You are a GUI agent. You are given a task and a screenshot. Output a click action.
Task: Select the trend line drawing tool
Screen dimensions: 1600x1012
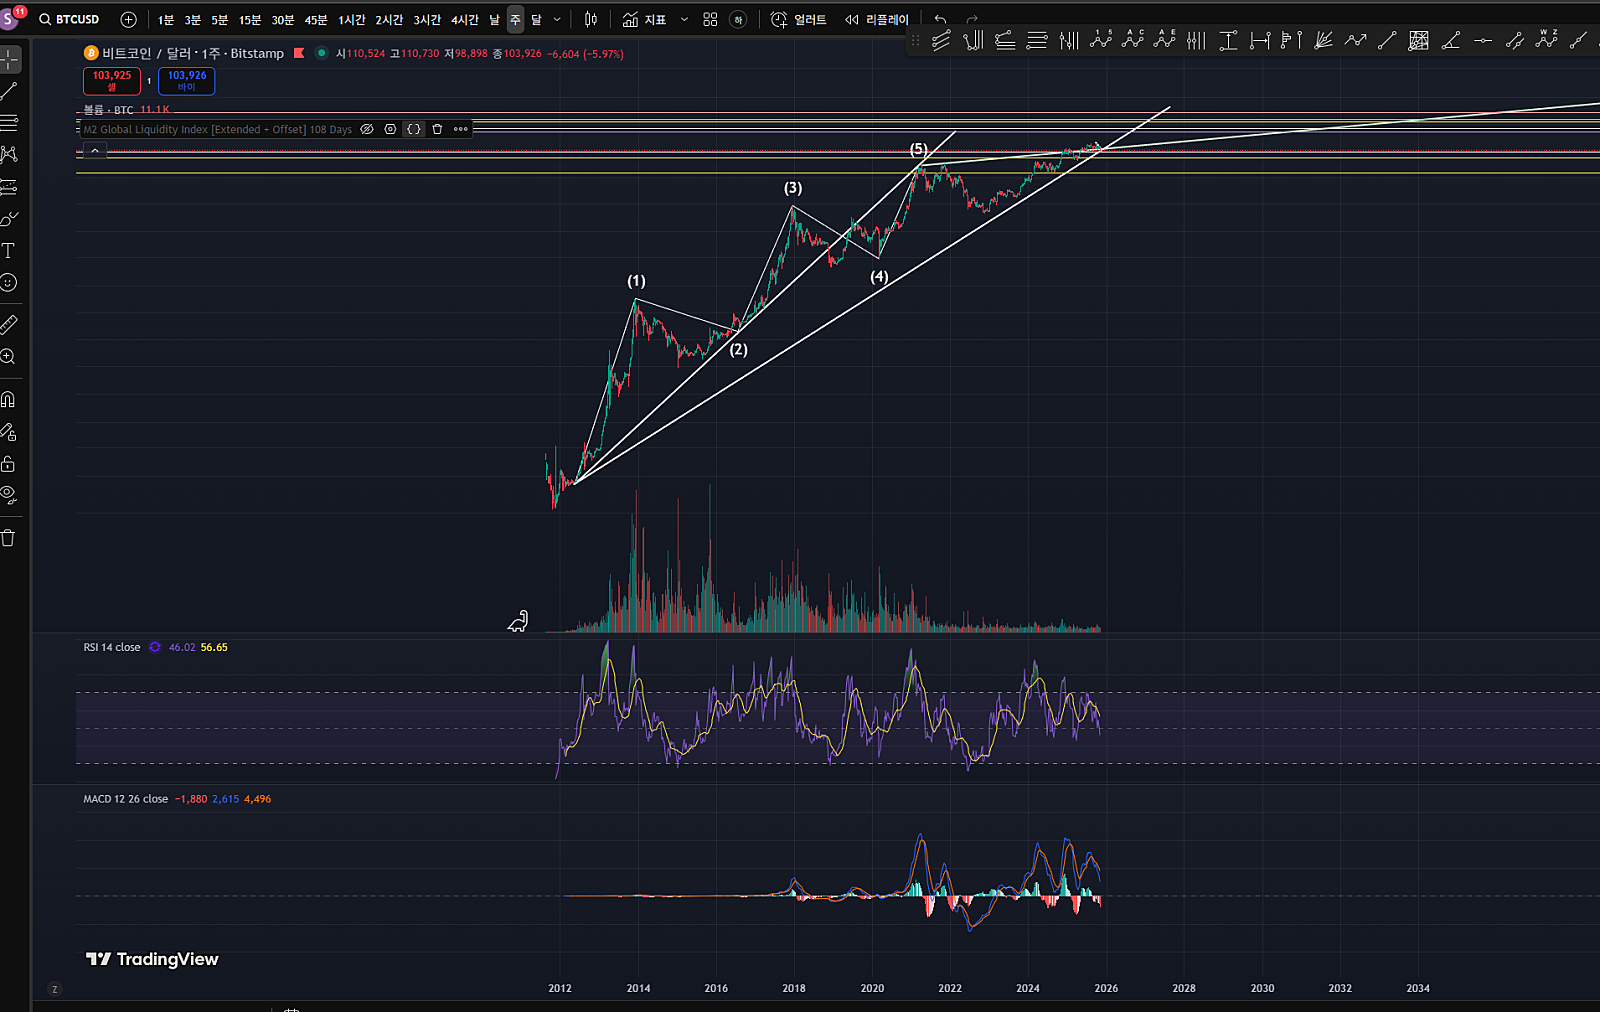pyautogui.click(x=9, y=91)
